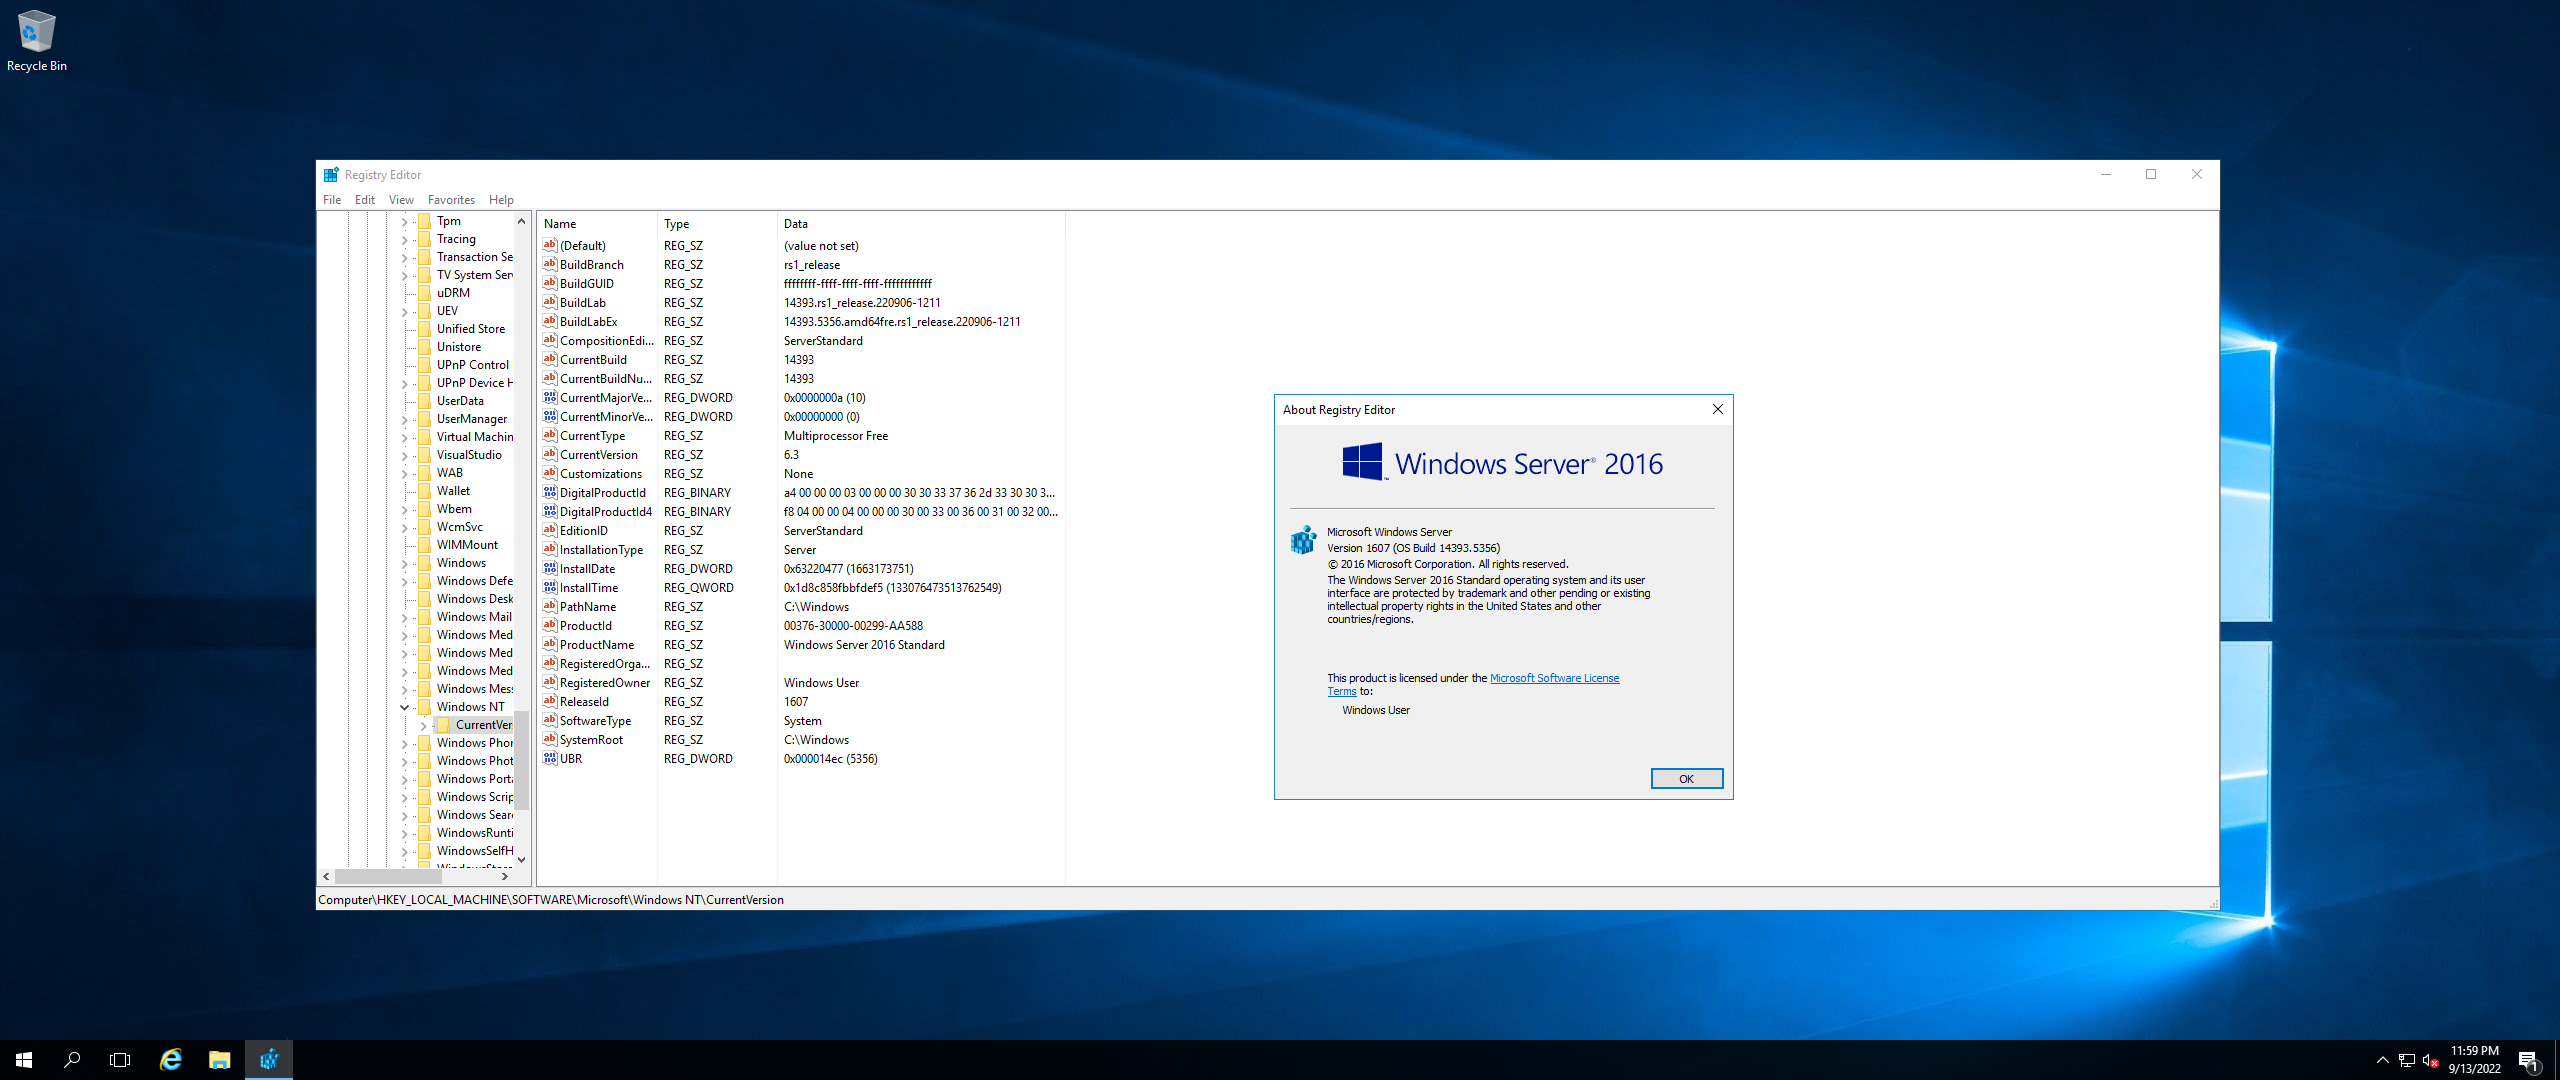Click the Wallet folder icon in tree
The height and width of the screenshot is (1080, 2560).
(x=425, y=491)
